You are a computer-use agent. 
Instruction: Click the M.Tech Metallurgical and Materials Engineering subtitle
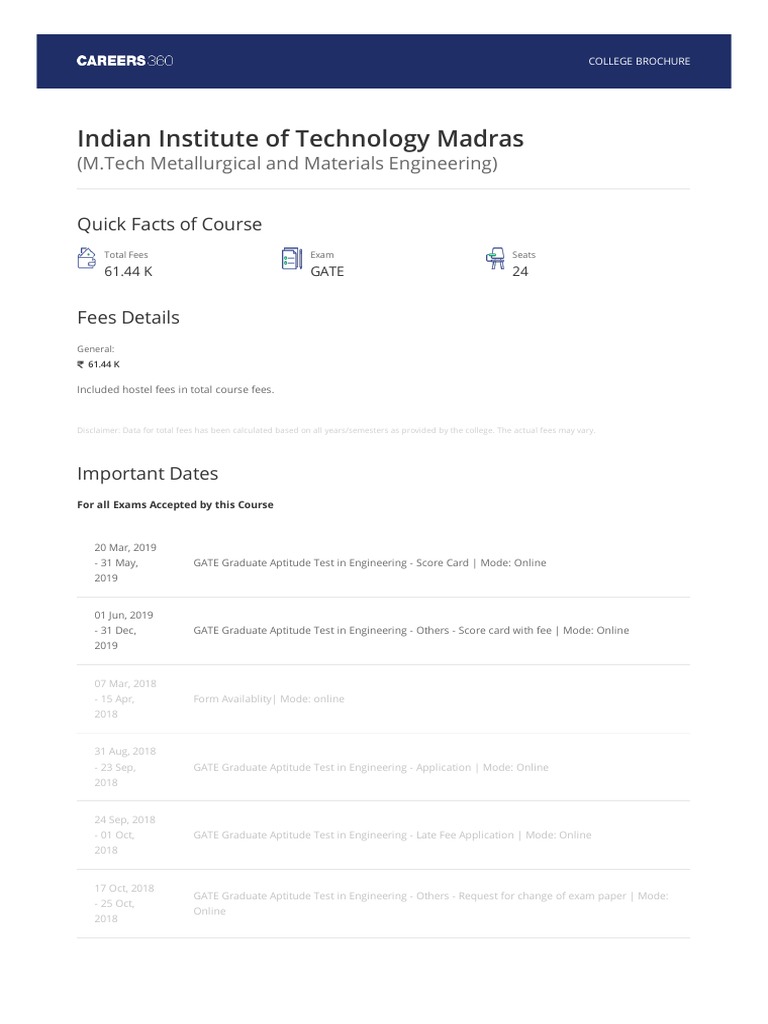(x=287, y=163)
